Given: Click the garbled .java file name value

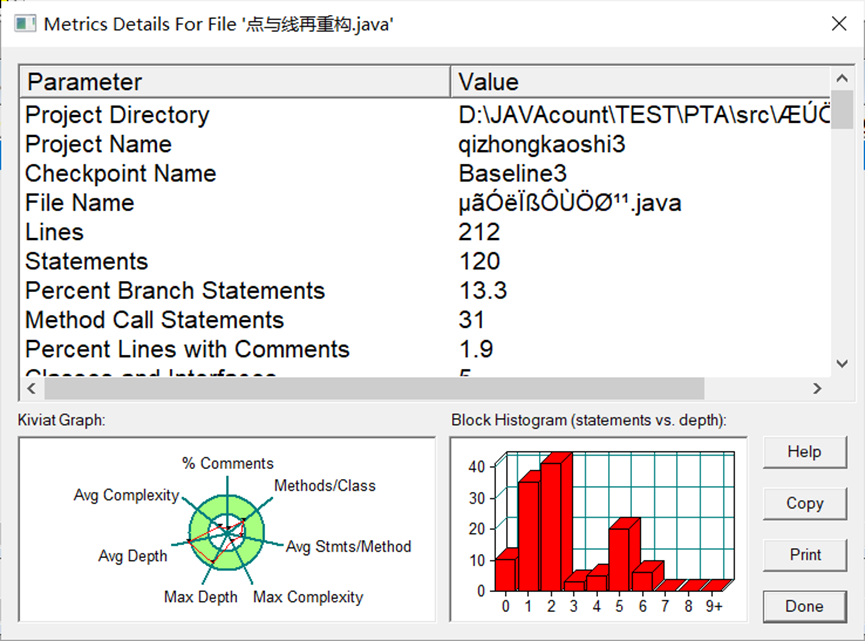Looking at the screenshot, I should coord(570,202).
